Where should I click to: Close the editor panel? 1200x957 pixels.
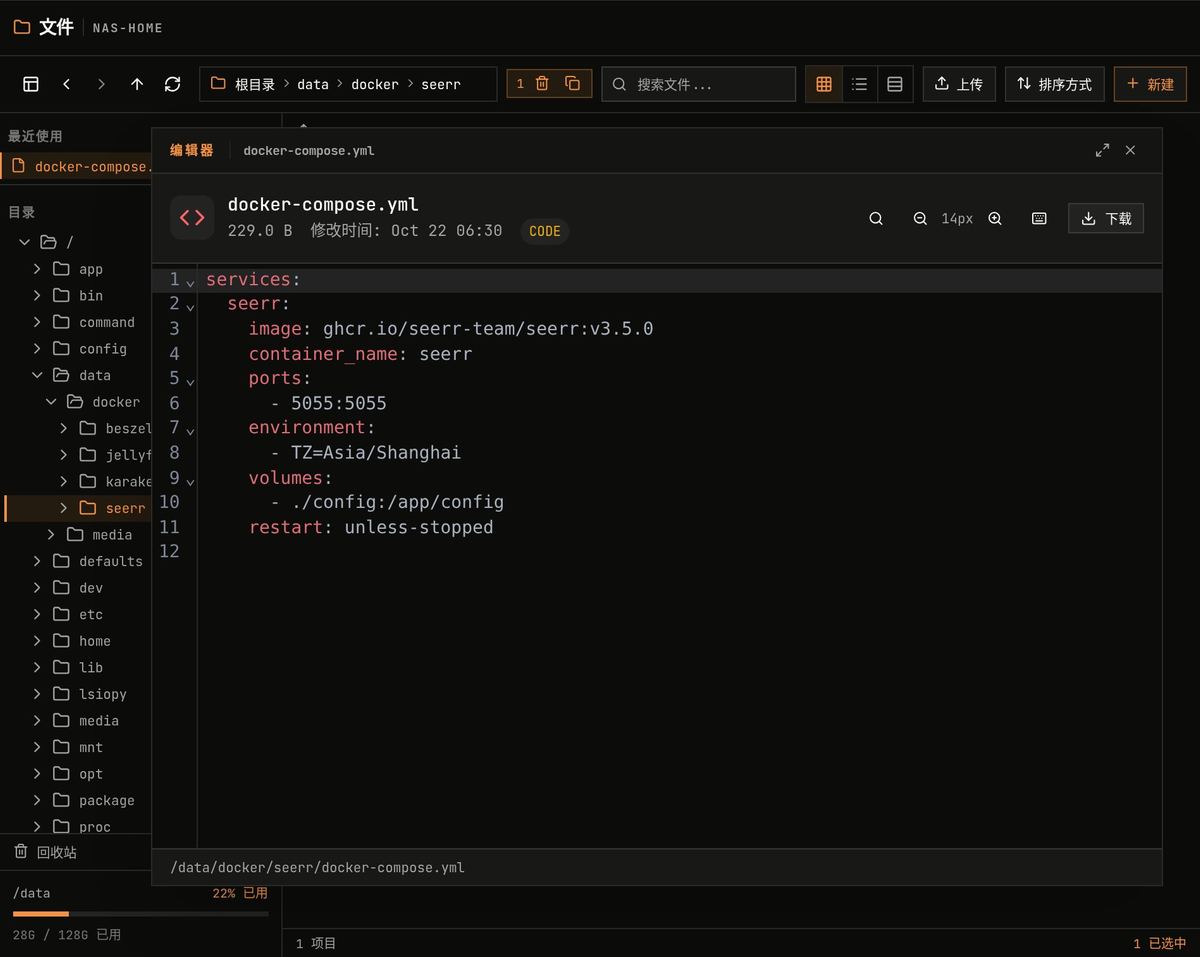pos(1130,150)
